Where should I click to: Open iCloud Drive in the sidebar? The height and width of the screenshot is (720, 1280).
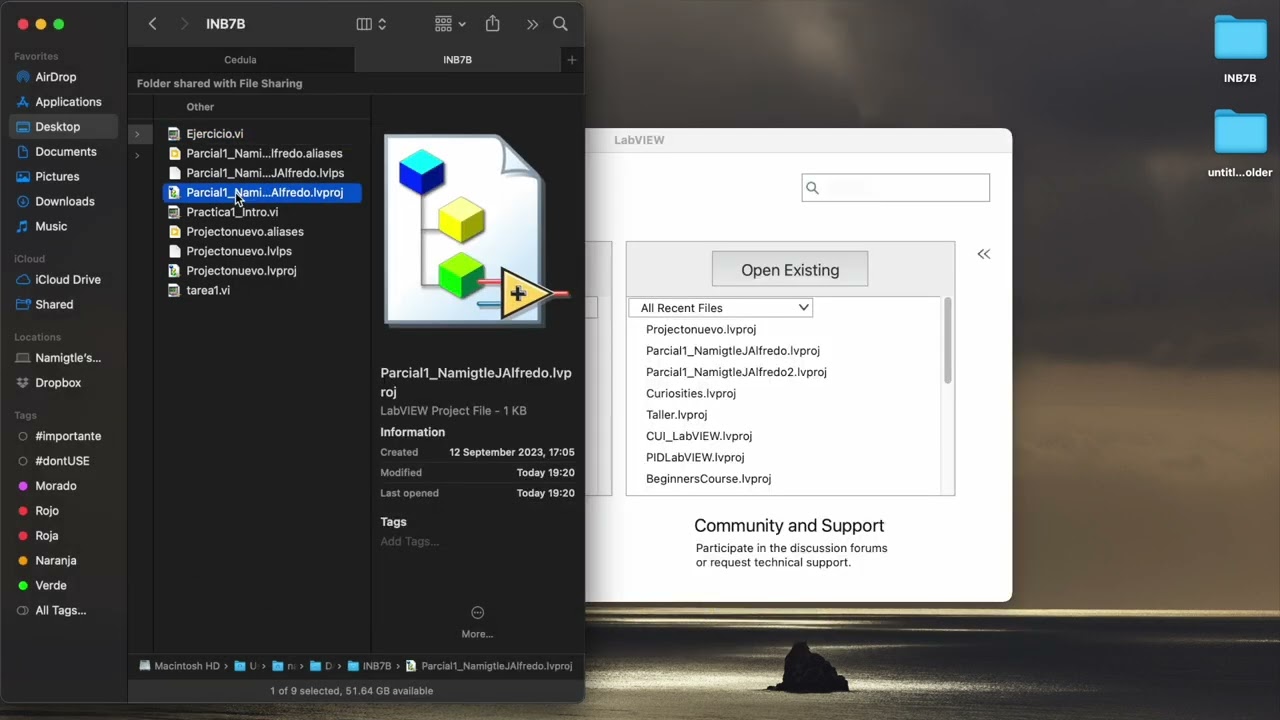point(67,280)
